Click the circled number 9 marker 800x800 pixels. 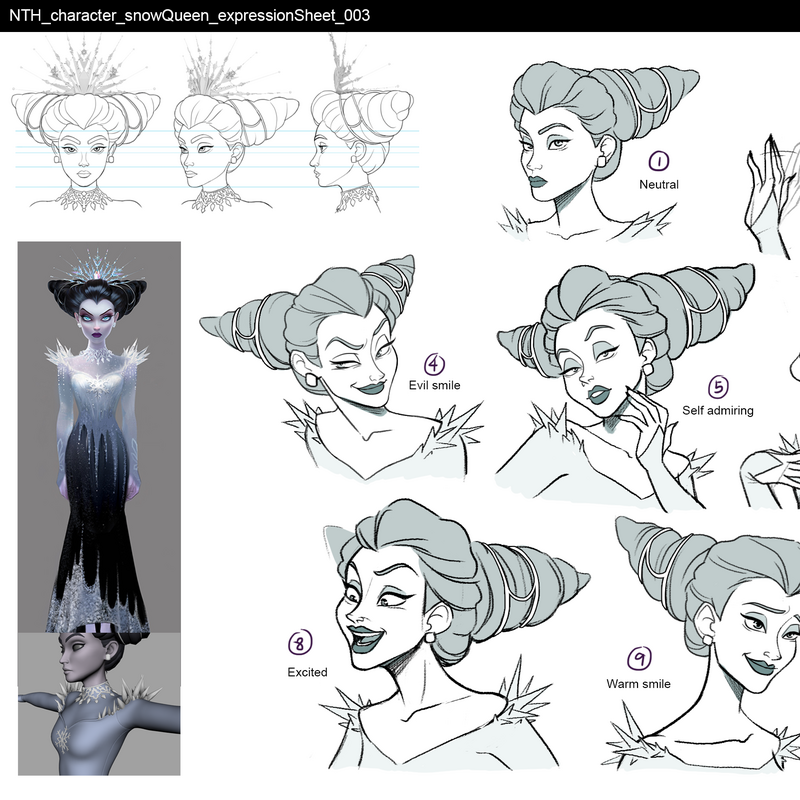pyautogui.click(x=639, y=659)
